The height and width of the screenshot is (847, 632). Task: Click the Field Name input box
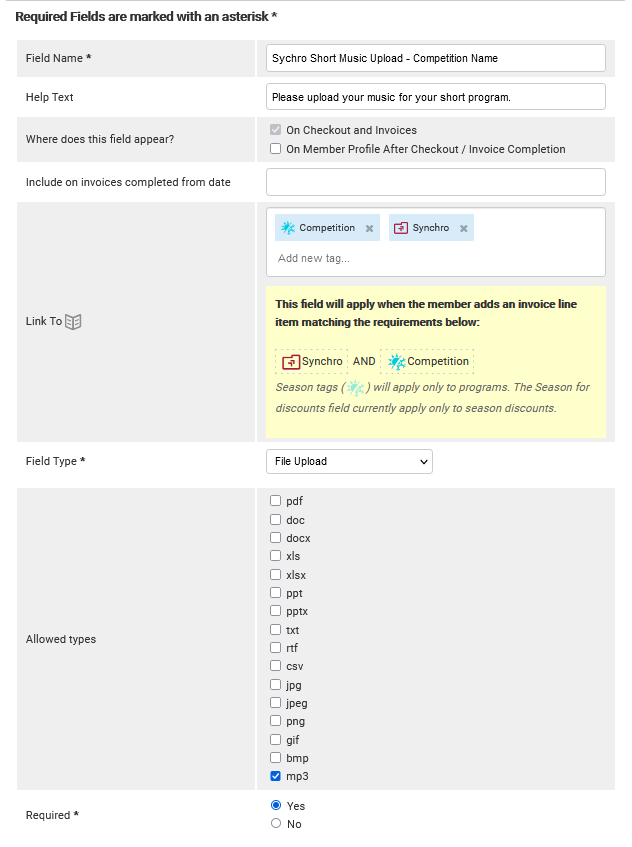click(x=435, y=58)
